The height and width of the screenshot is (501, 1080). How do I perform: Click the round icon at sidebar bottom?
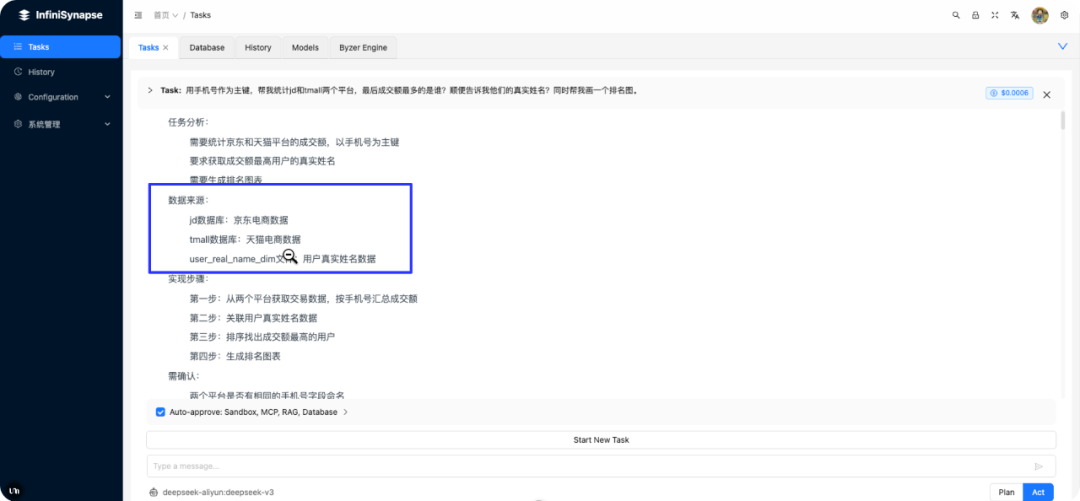[14, 491]
